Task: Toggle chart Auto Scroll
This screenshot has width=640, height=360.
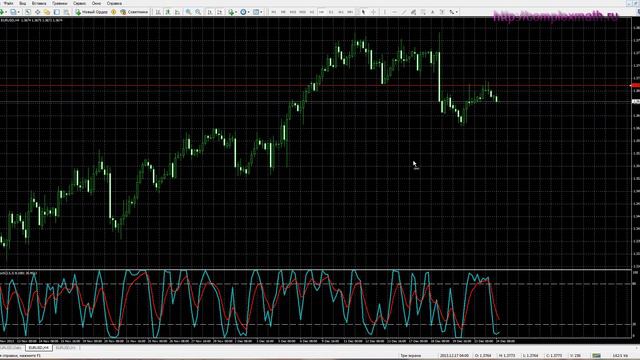Action: click(210, 12)
